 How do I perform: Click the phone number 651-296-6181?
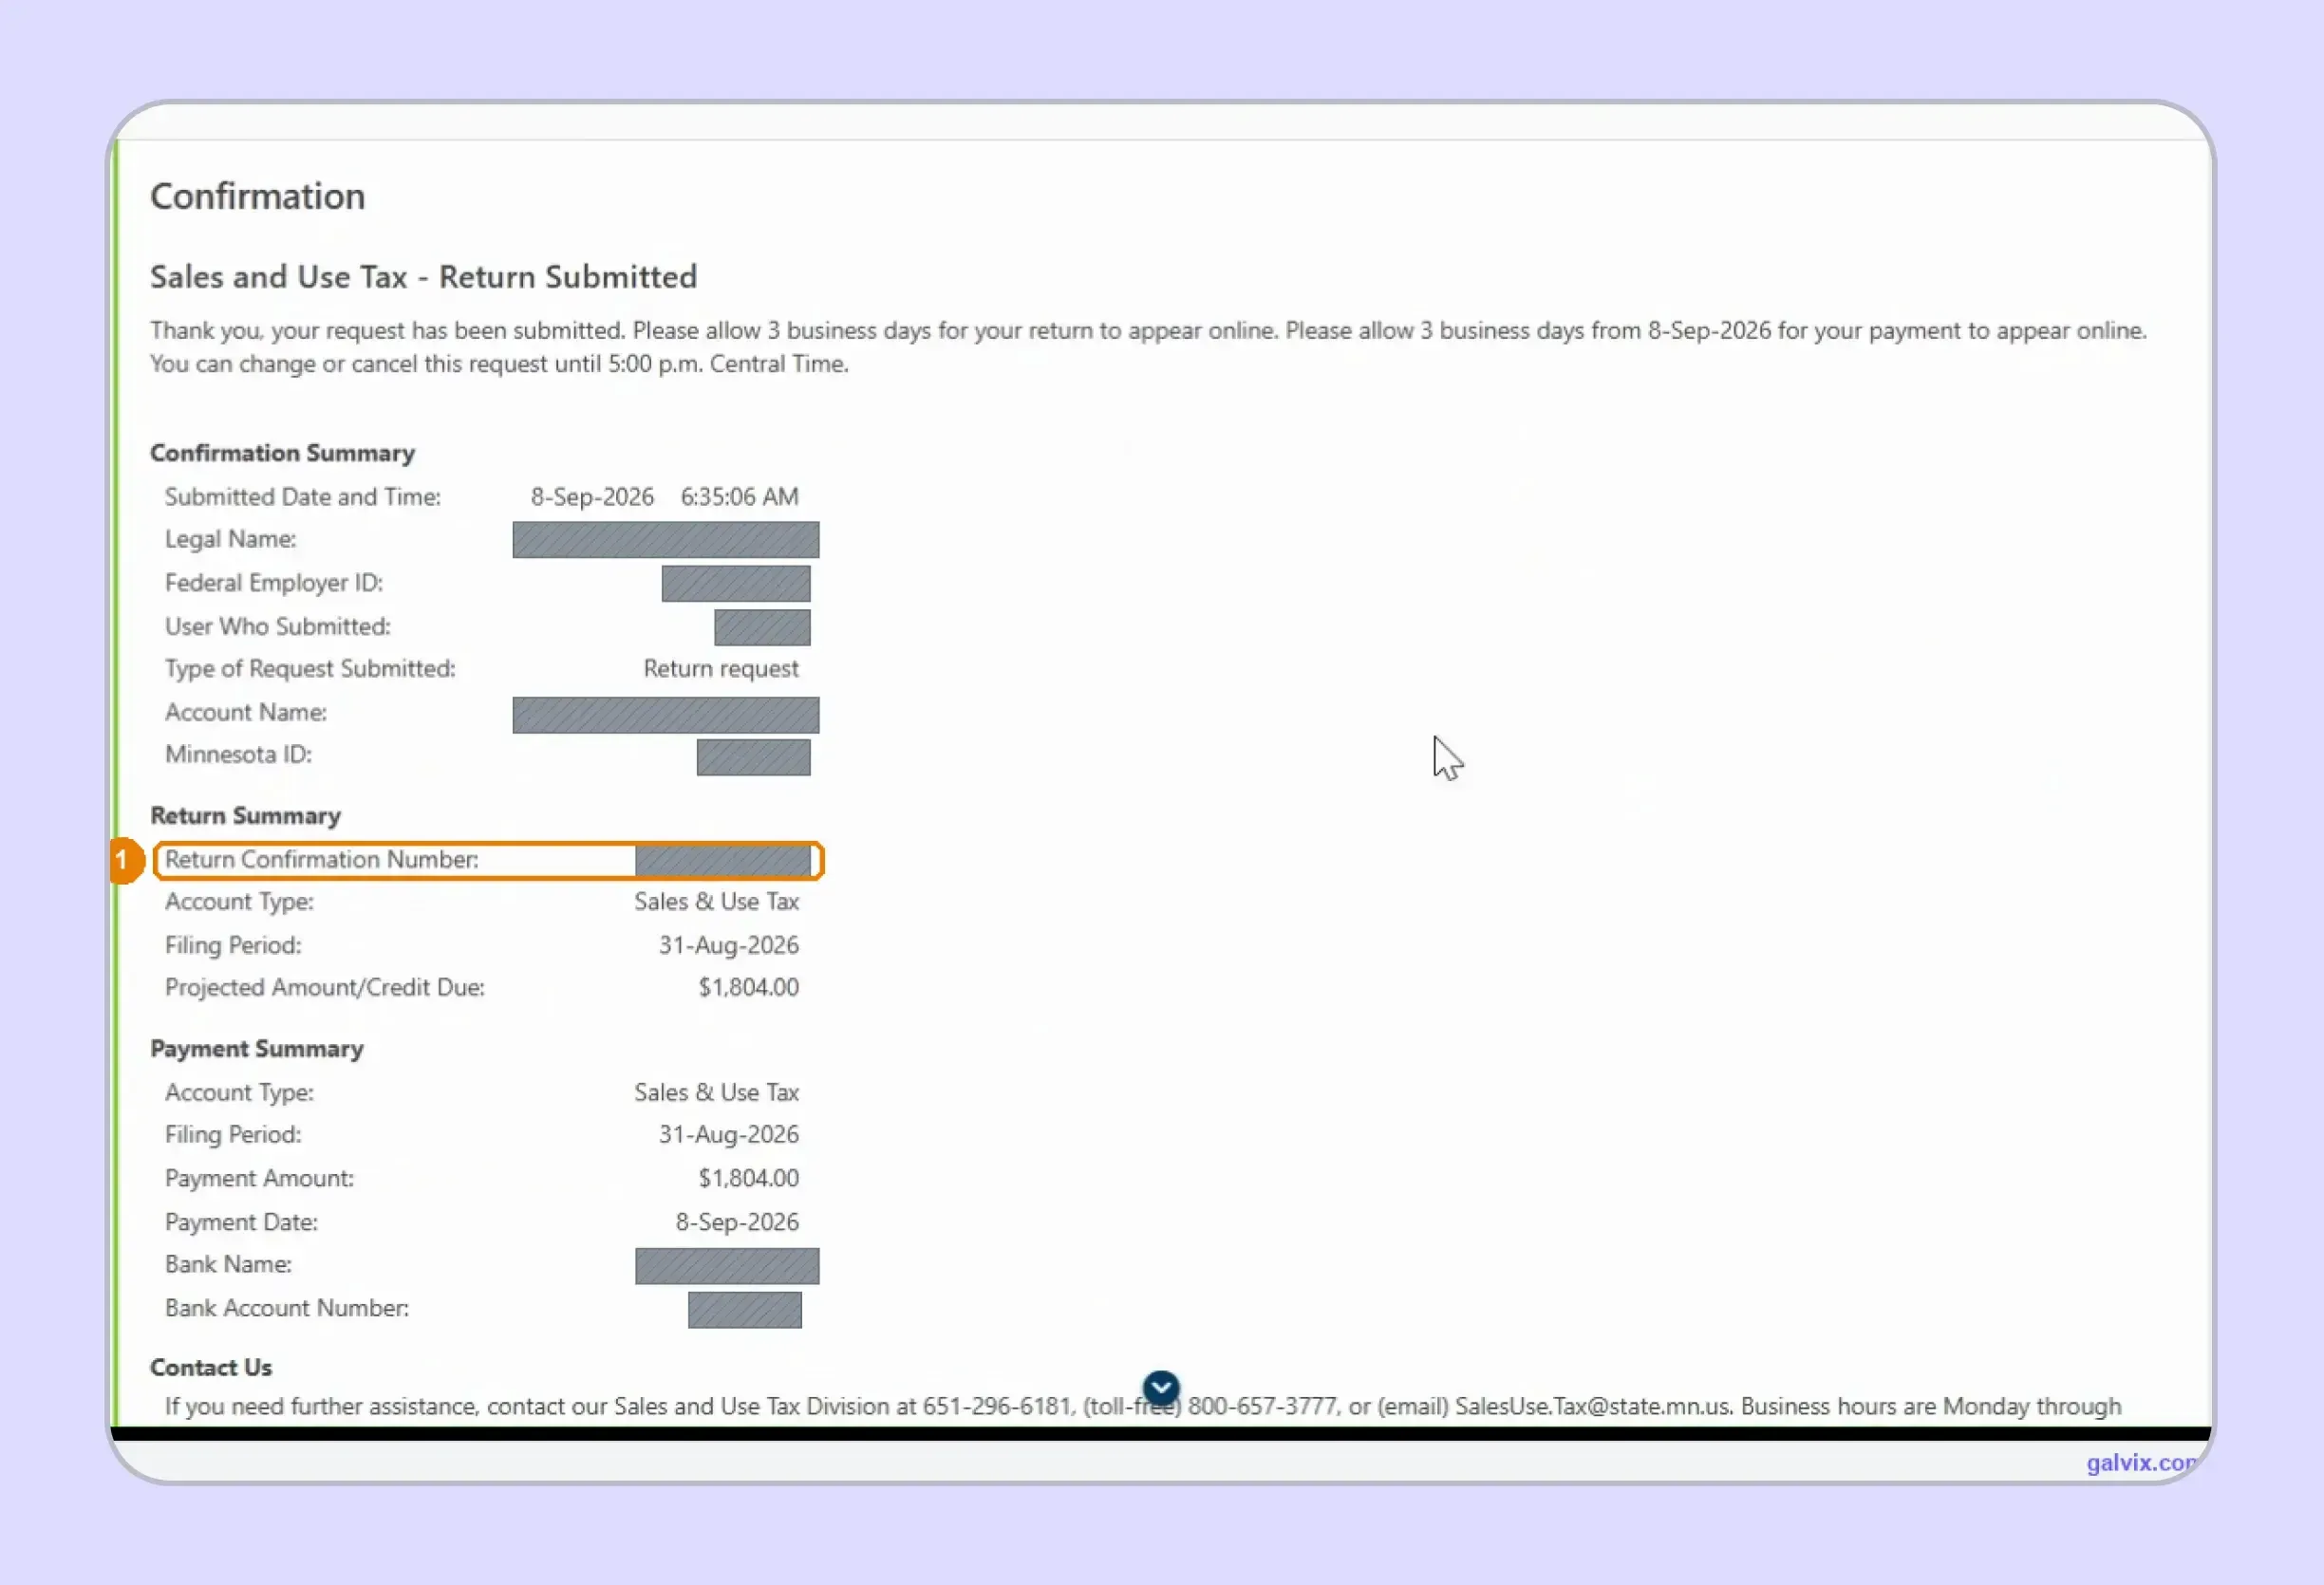[997, 1407]
